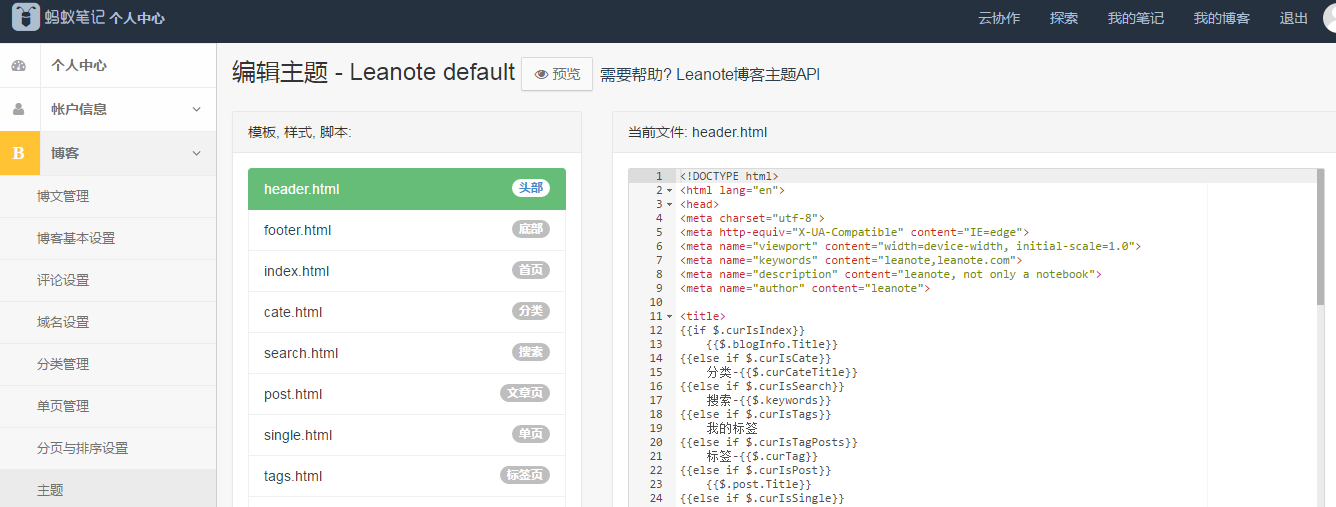Screen dimensions: 1336x507
Task: Click the {{$.post.Title}} code line
Action: pos(759,484)
